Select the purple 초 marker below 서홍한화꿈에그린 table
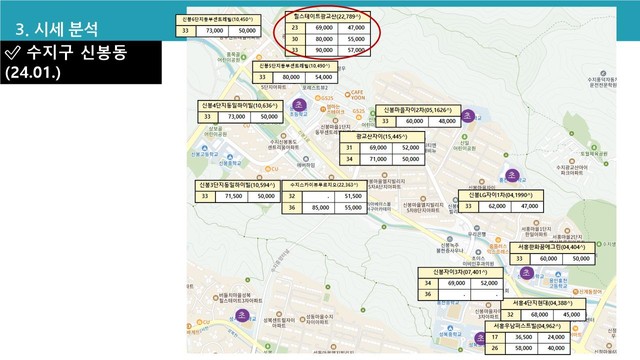Screen dimensions: 640x360 526,272
